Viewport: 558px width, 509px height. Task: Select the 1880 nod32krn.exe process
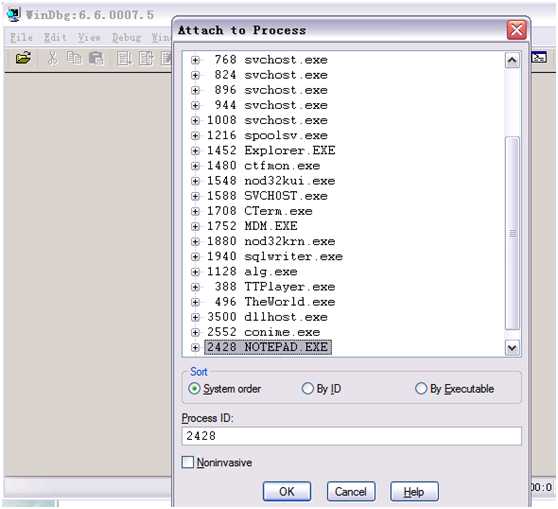tap(271, 241)
